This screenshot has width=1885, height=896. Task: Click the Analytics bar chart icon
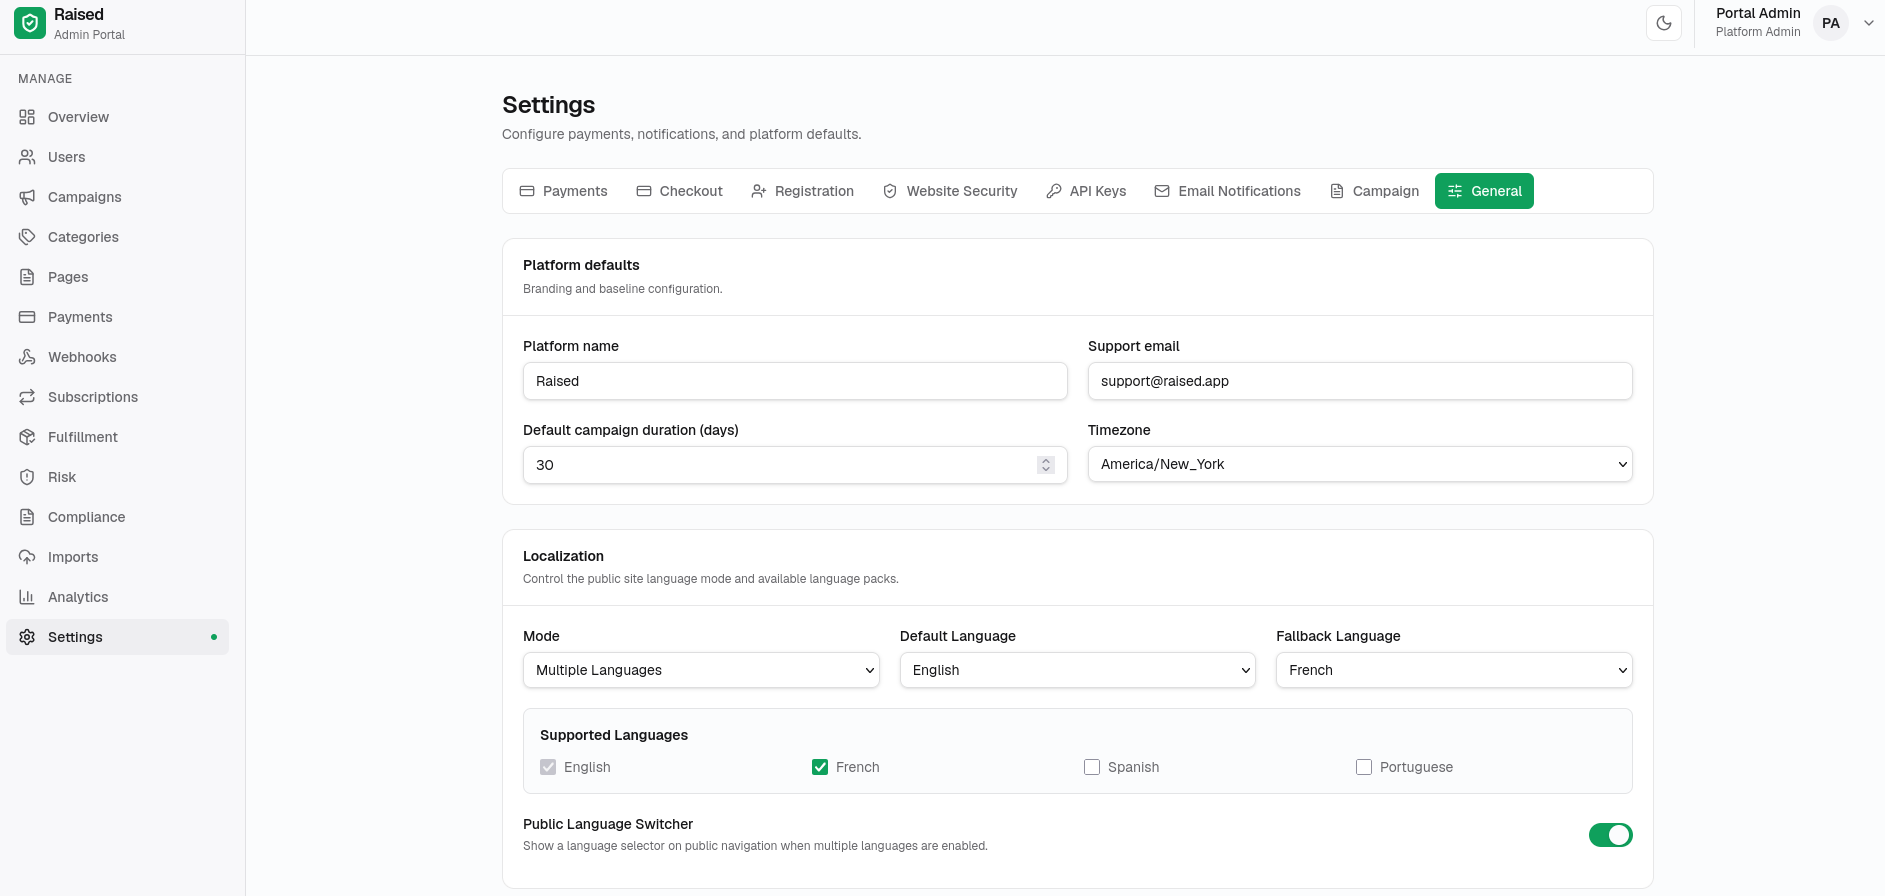(x=27, y=597)
